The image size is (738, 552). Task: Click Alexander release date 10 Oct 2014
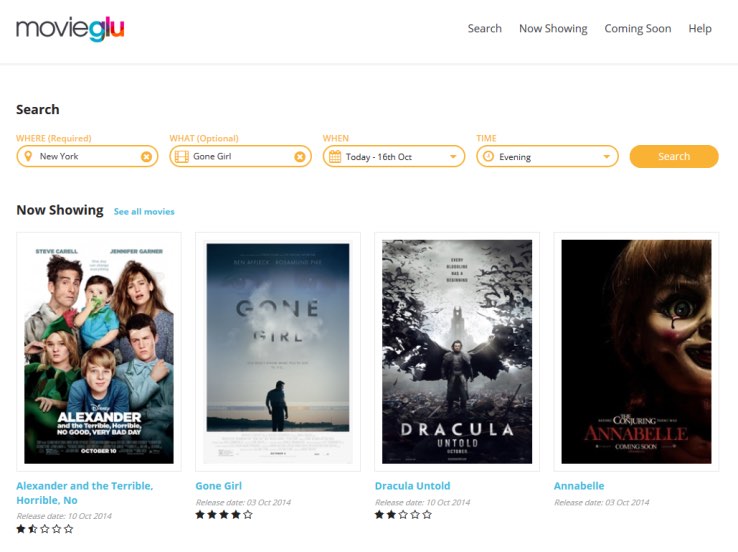coord(64,516)
